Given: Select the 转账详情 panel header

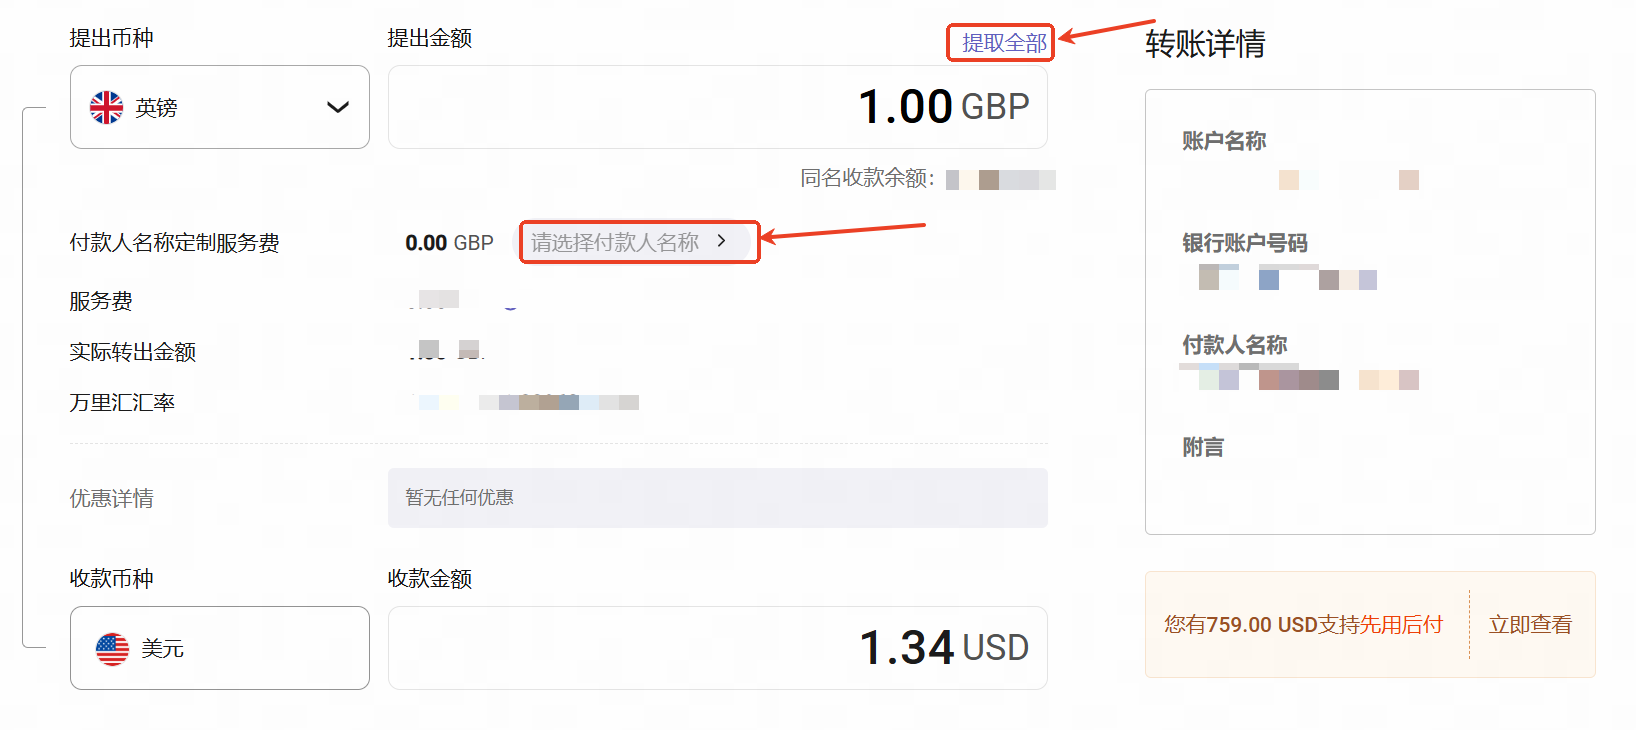Looking at the screenshot, I should [x=1204, y=45].
